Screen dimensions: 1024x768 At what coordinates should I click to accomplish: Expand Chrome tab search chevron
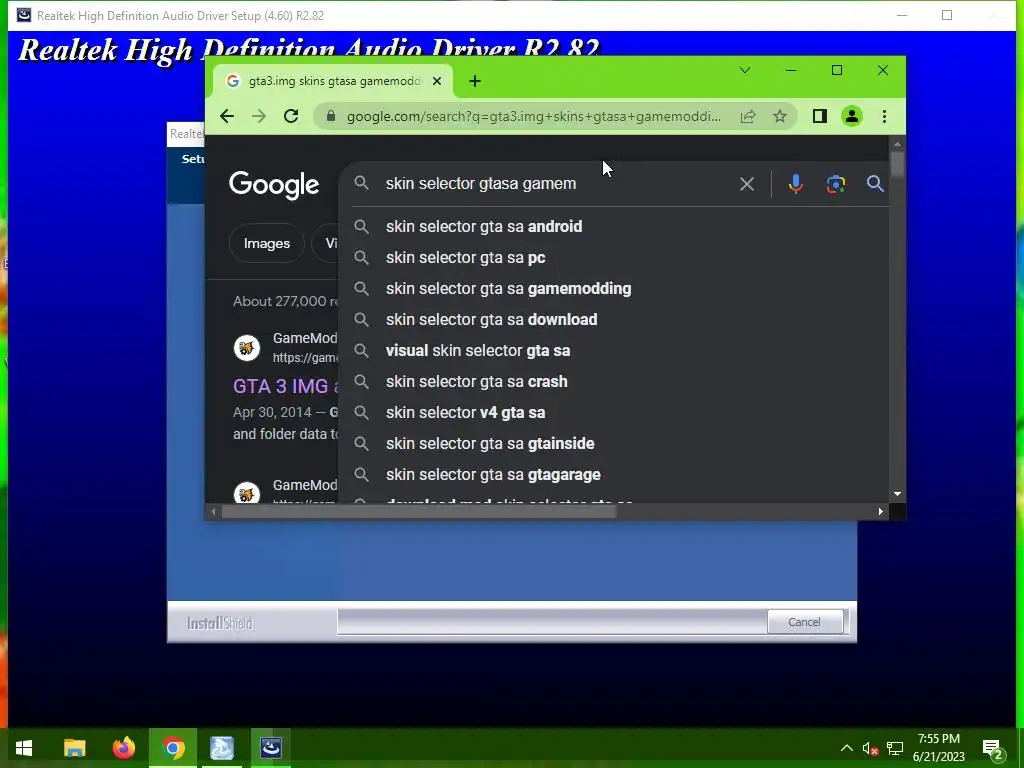744,70
